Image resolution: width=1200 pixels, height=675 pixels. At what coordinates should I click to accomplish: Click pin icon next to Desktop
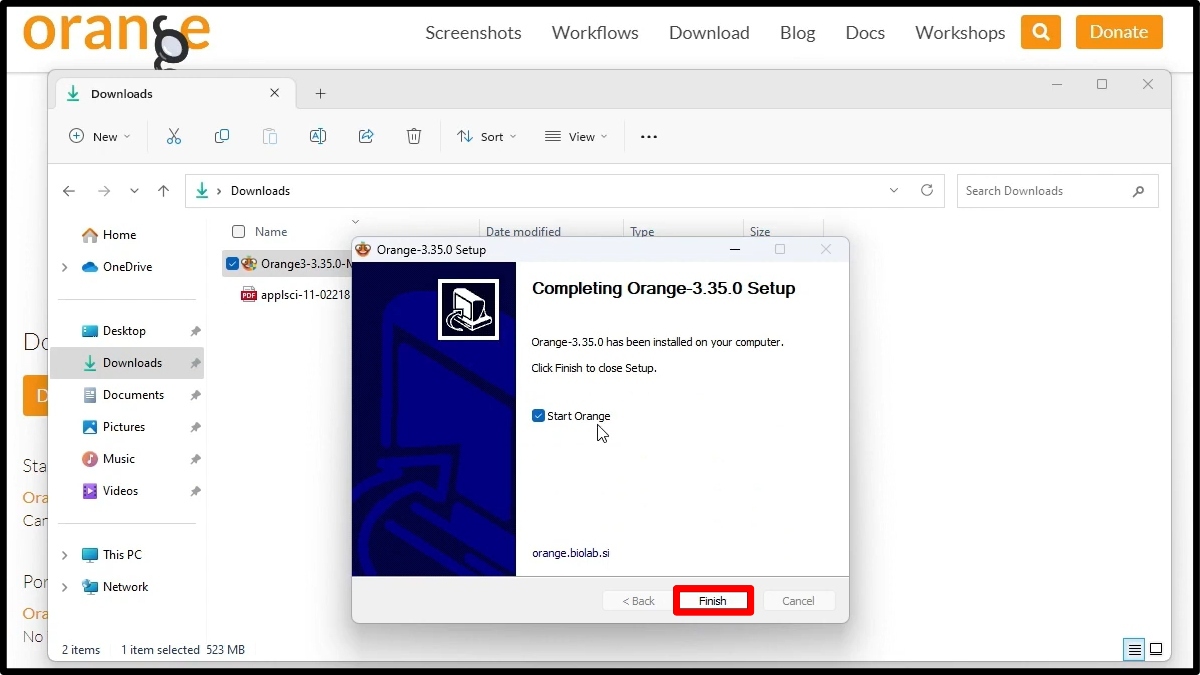pyautogui.click(x=196, y=331)
